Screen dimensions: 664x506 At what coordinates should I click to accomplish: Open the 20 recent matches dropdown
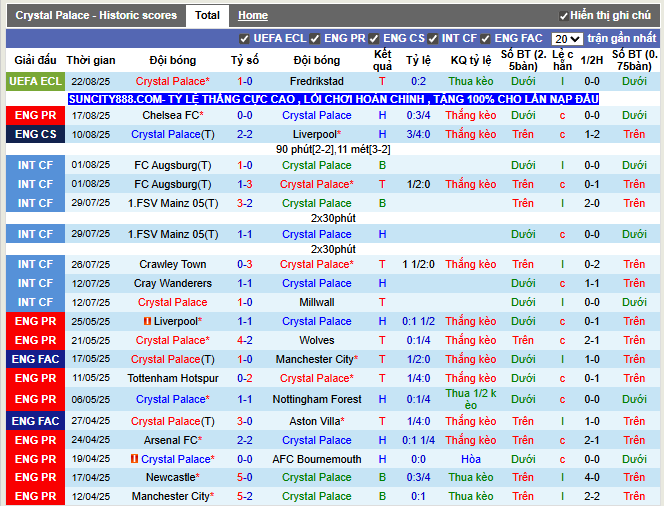[567, 39]
